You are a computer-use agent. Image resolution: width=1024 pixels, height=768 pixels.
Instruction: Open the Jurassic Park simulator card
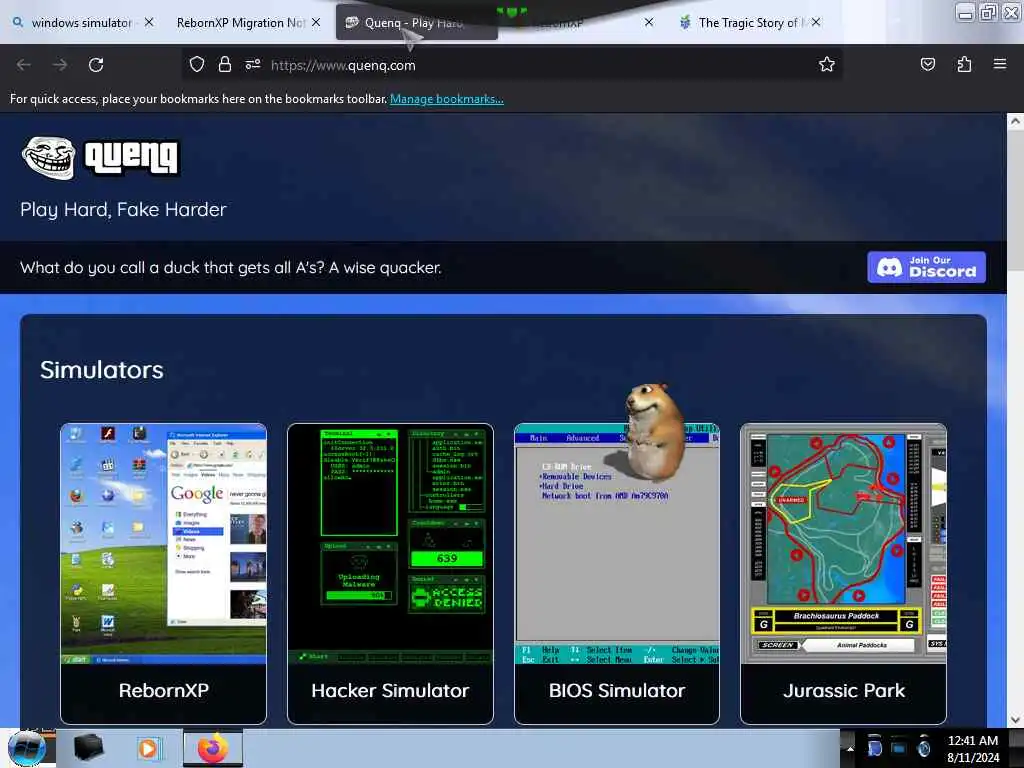tap(843, 574)
